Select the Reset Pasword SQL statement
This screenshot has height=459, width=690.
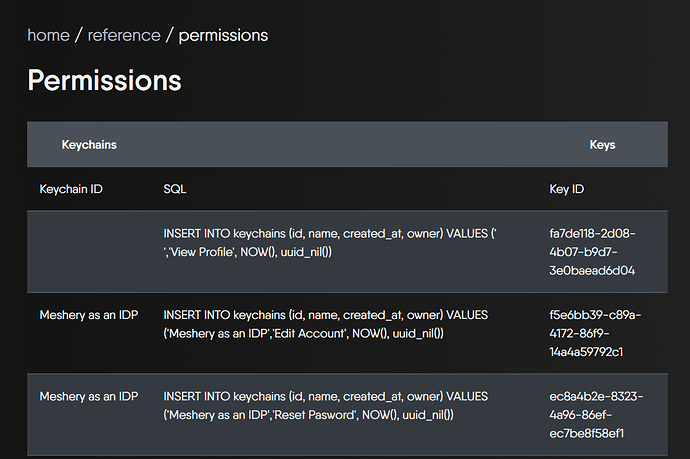(x=326, y=405)
